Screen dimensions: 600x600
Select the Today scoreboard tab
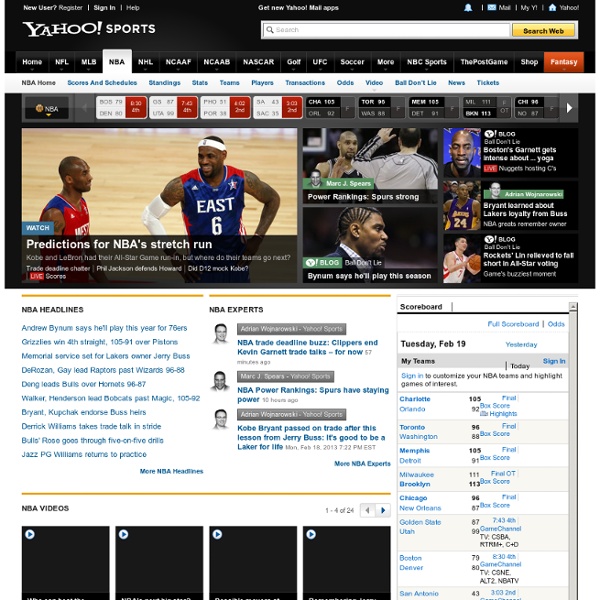520,366
